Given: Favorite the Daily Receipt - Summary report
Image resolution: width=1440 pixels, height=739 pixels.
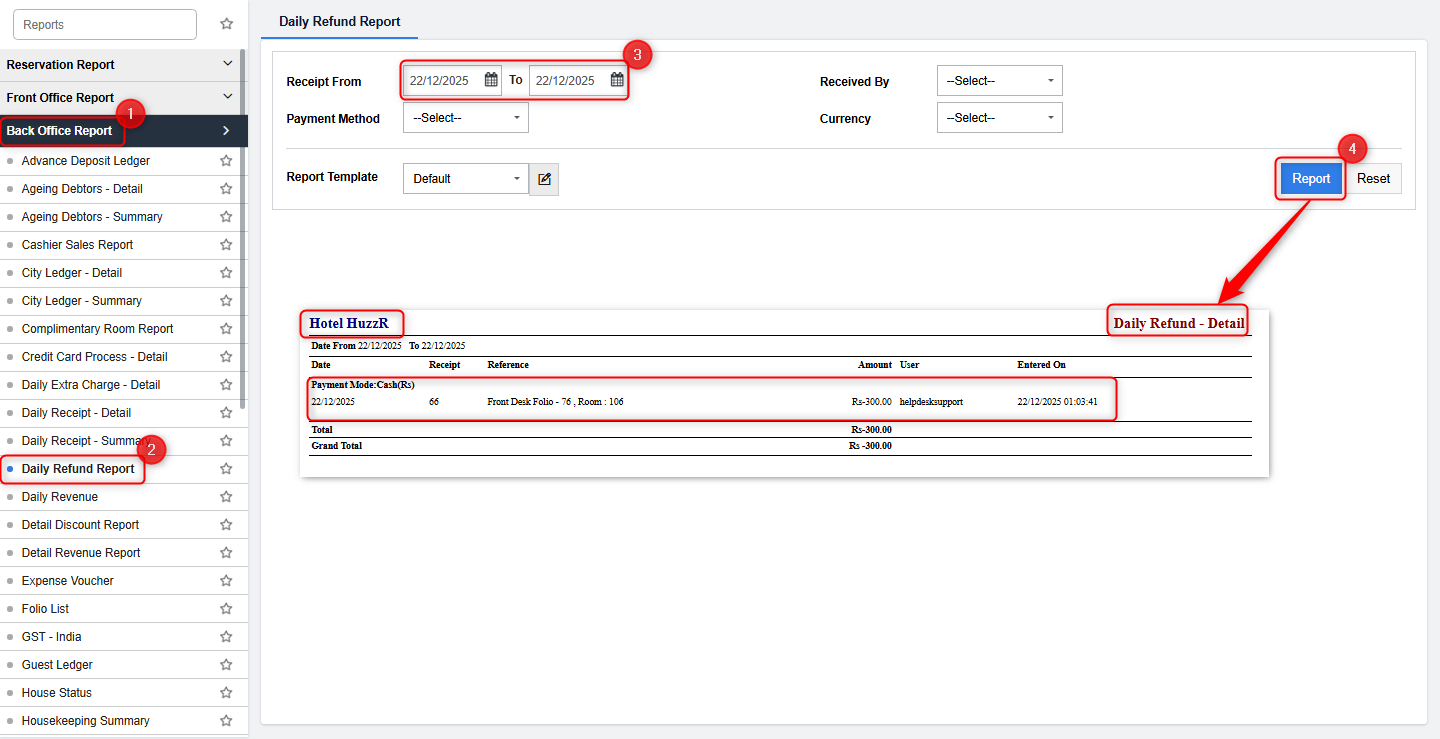Looking at the screenshot, I should click(x=226, y=440).
